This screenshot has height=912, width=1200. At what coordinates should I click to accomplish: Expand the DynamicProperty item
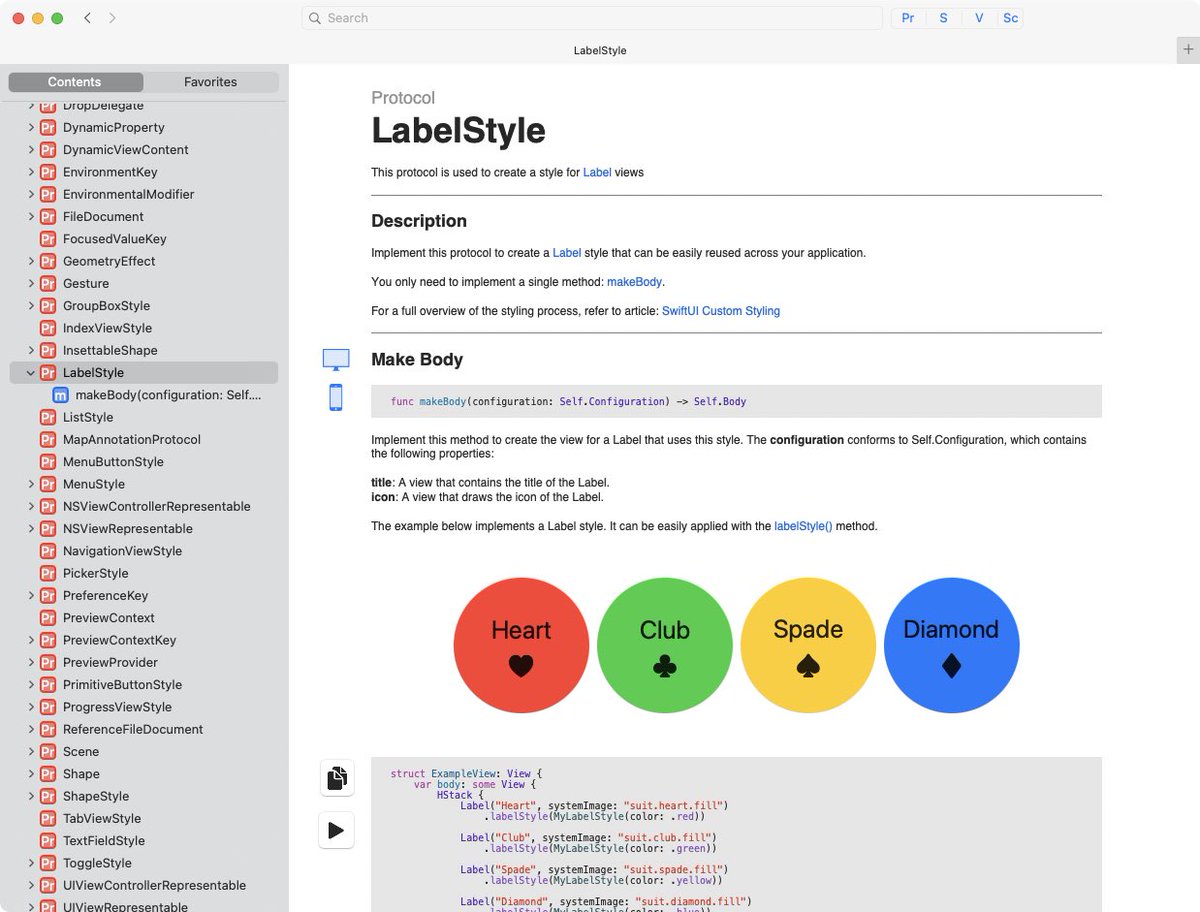pos(31,128)
